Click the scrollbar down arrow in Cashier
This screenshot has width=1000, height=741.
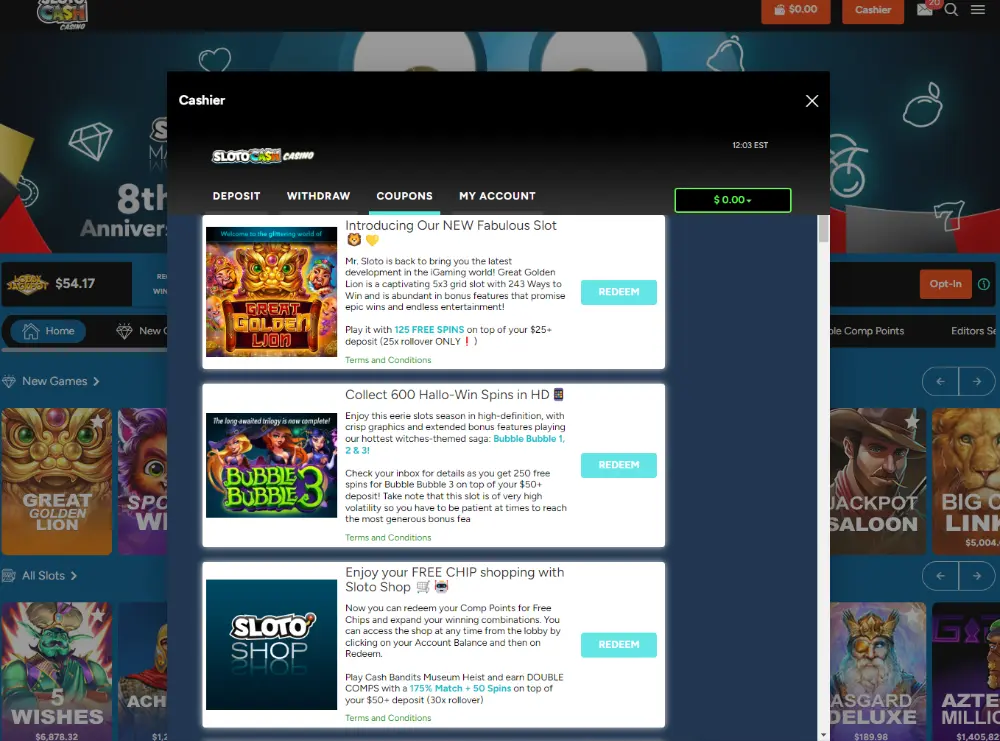[x=823, y=735]
